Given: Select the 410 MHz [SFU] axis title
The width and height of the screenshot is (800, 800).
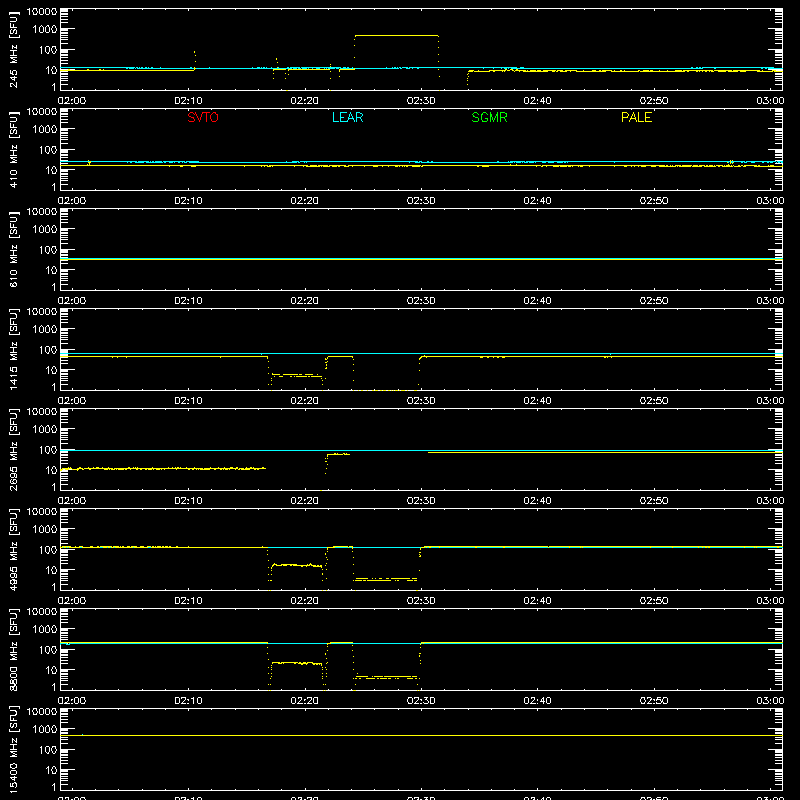Looking at the screenshot, I should point(14,150).
